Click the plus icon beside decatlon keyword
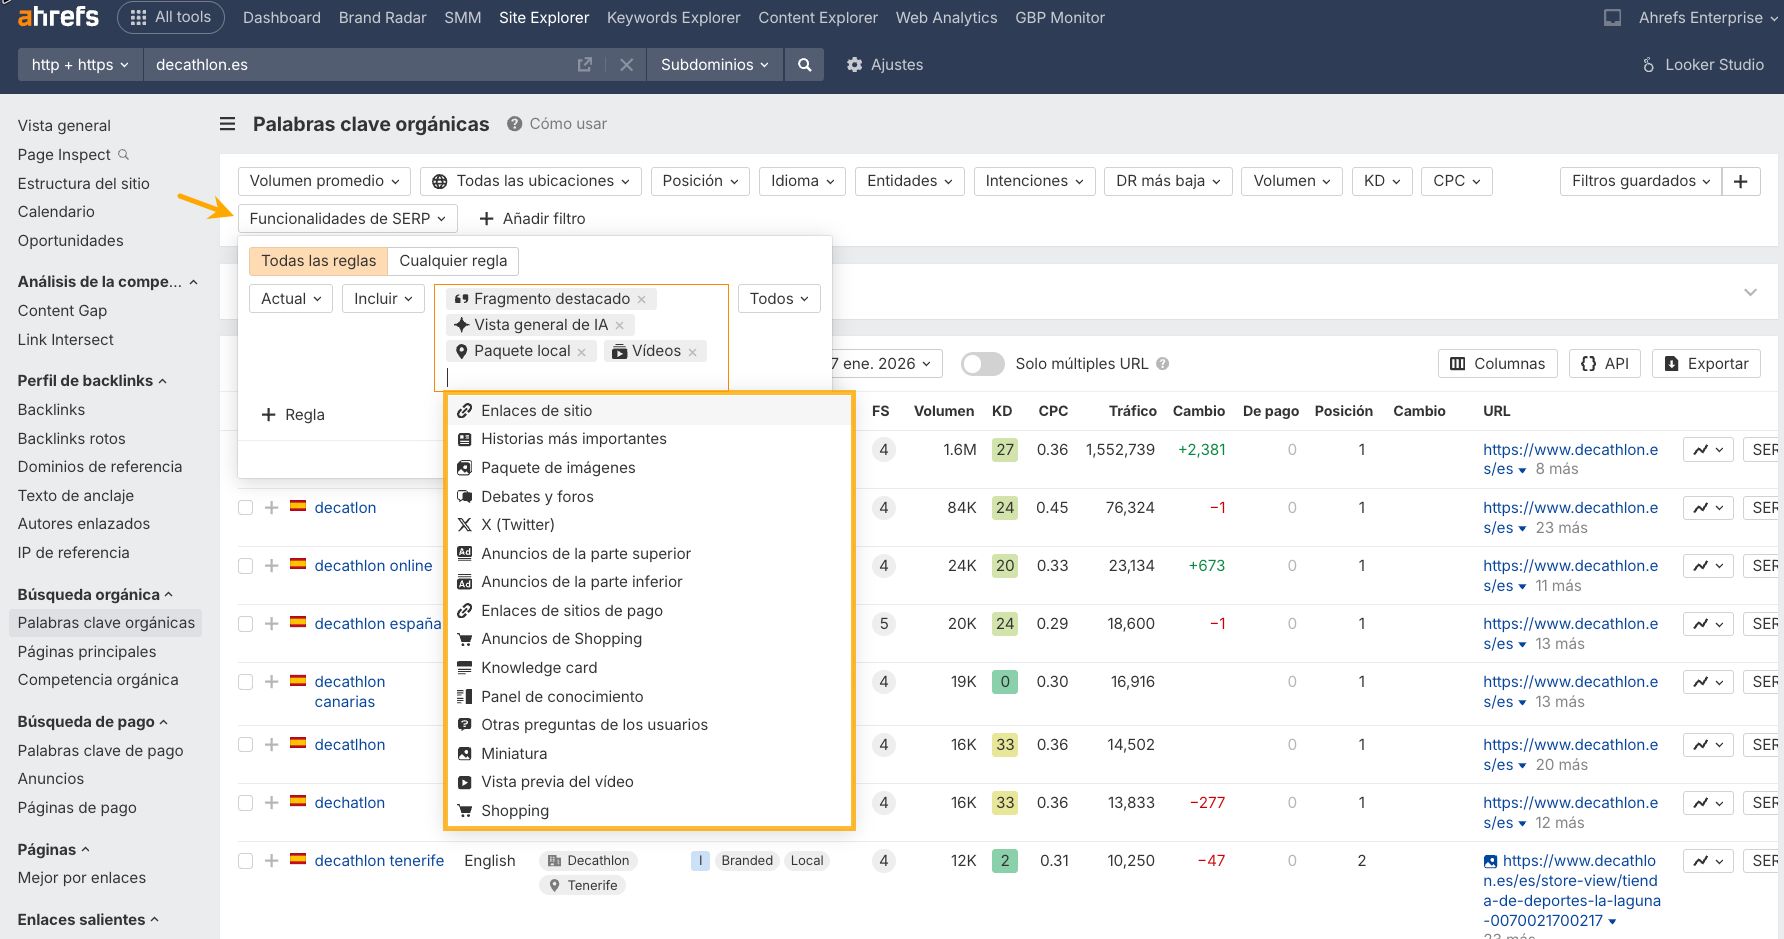This screenshot has width=1784, height=939. [x=271, y=508]
